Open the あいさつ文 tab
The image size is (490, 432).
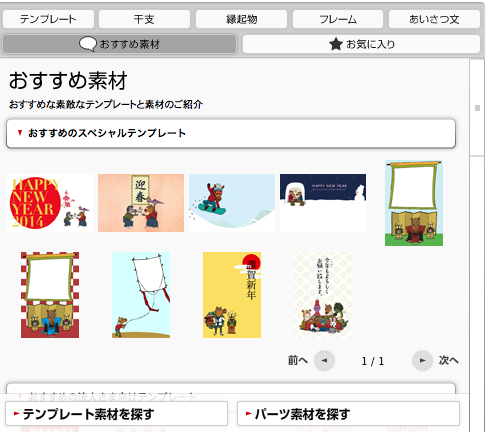click(434, 19)
